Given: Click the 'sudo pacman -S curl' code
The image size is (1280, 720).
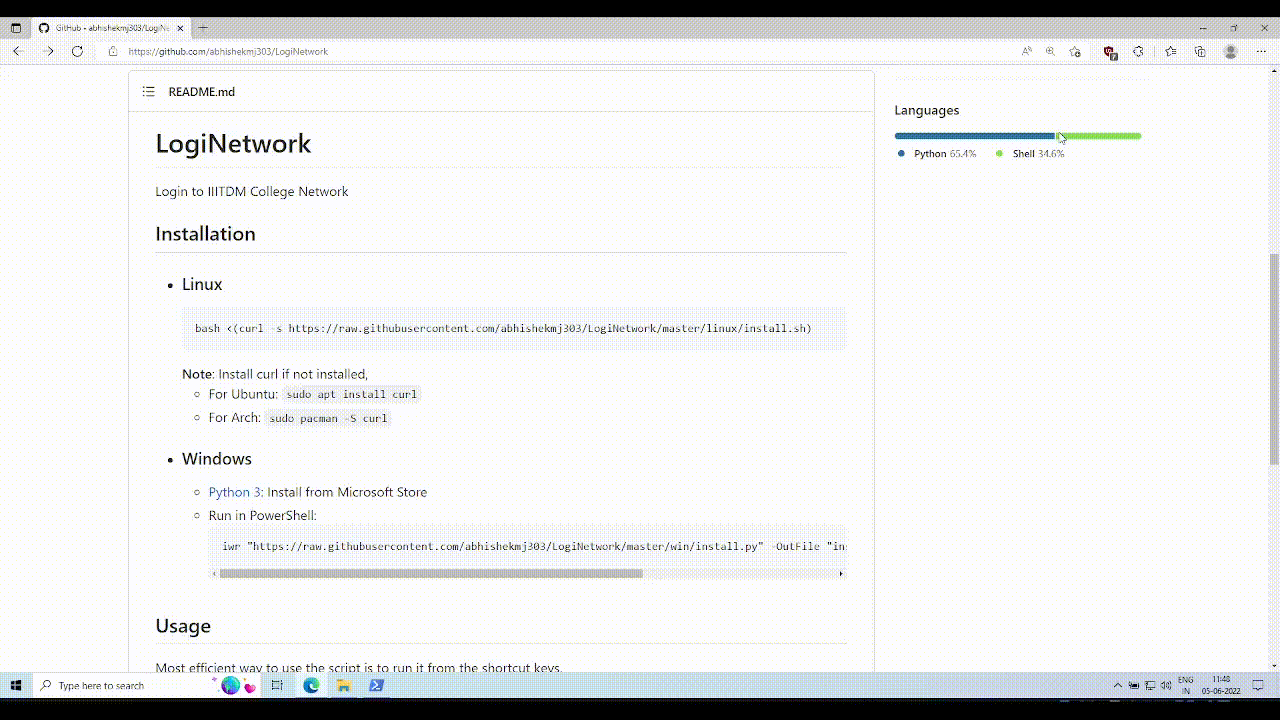Looking at the screenshot, I should pyautogui.click(x=328, y=418).
